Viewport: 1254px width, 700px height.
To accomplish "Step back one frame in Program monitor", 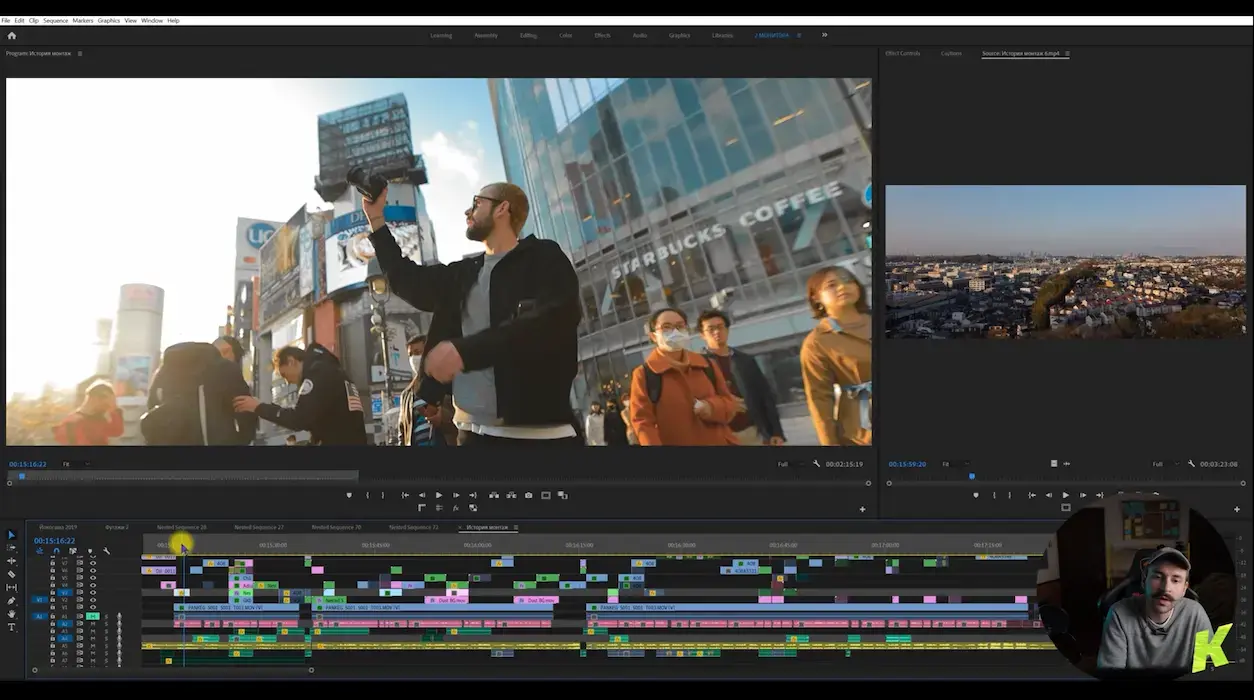I will coord(422,495).
